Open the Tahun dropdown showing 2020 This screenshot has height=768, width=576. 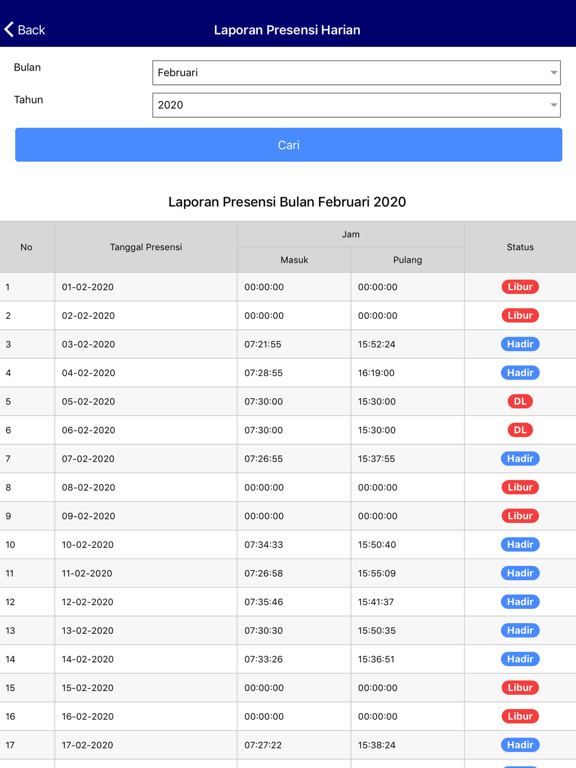tap(356, 105)
